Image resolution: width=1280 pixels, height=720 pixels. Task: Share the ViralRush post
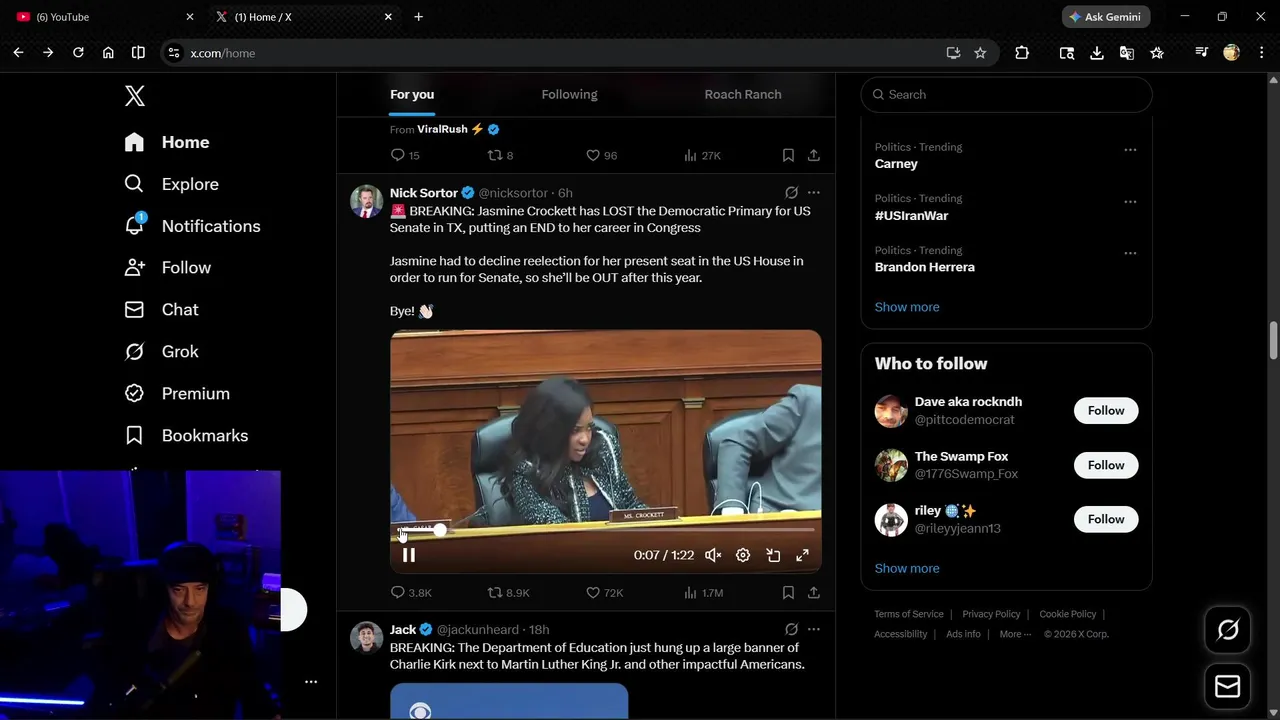(x=814, y=155)
